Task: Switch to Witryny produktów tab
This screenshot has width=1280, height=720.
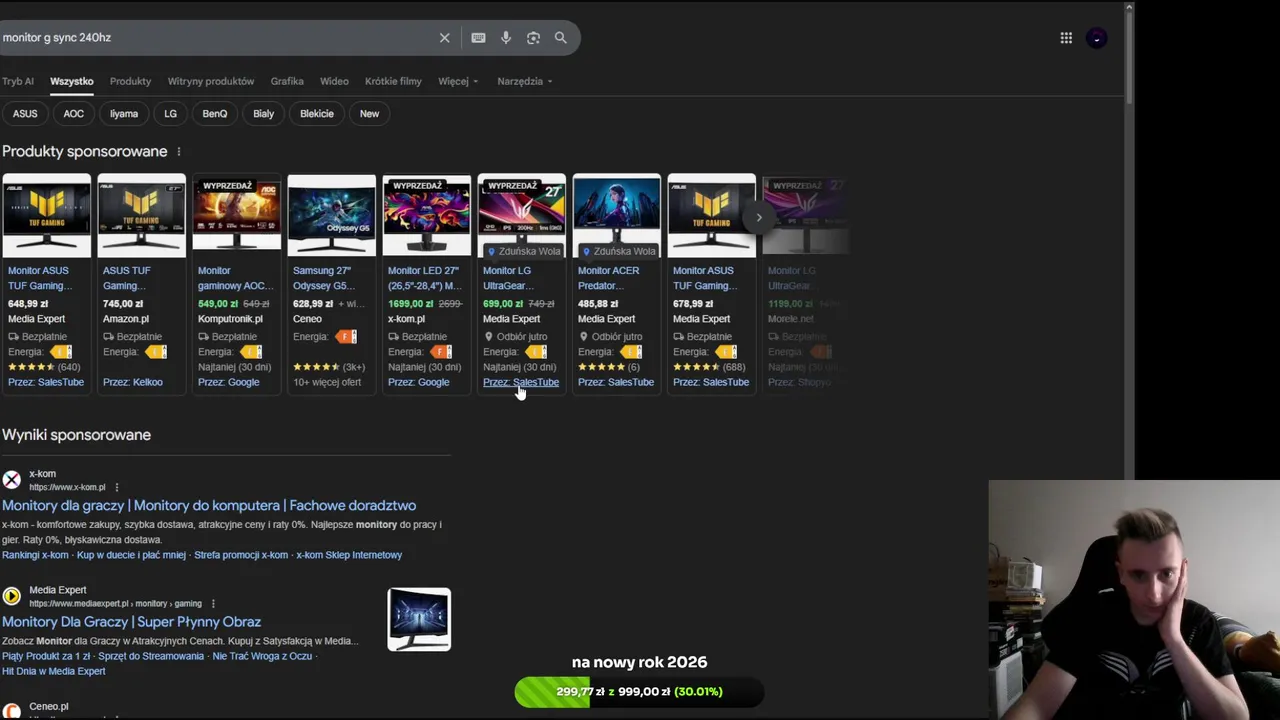Action: point(211,81)
